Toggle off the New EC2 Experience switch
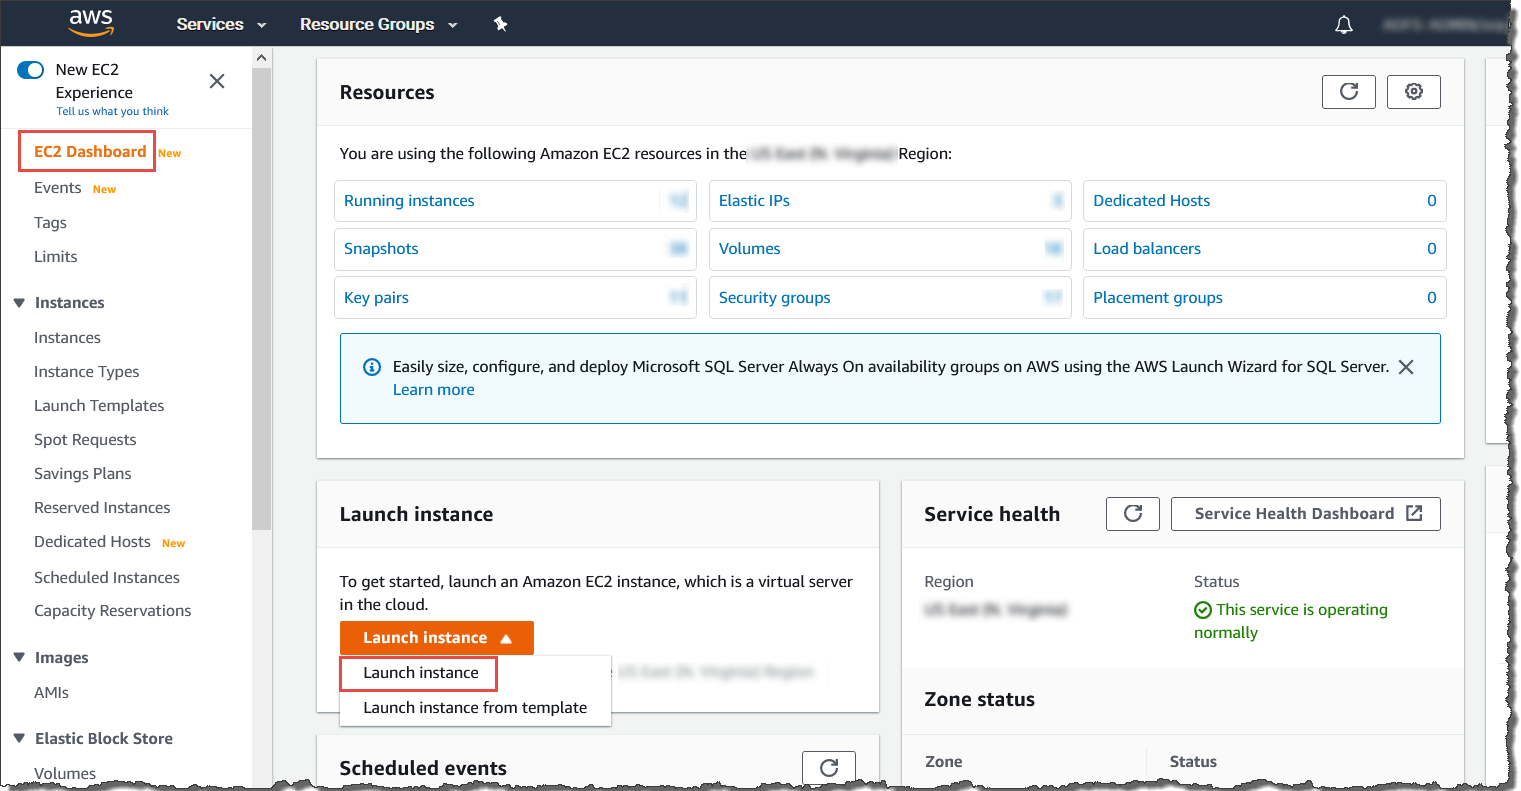1521x791 pixels. pyautogui.click(x=31, y=70)
